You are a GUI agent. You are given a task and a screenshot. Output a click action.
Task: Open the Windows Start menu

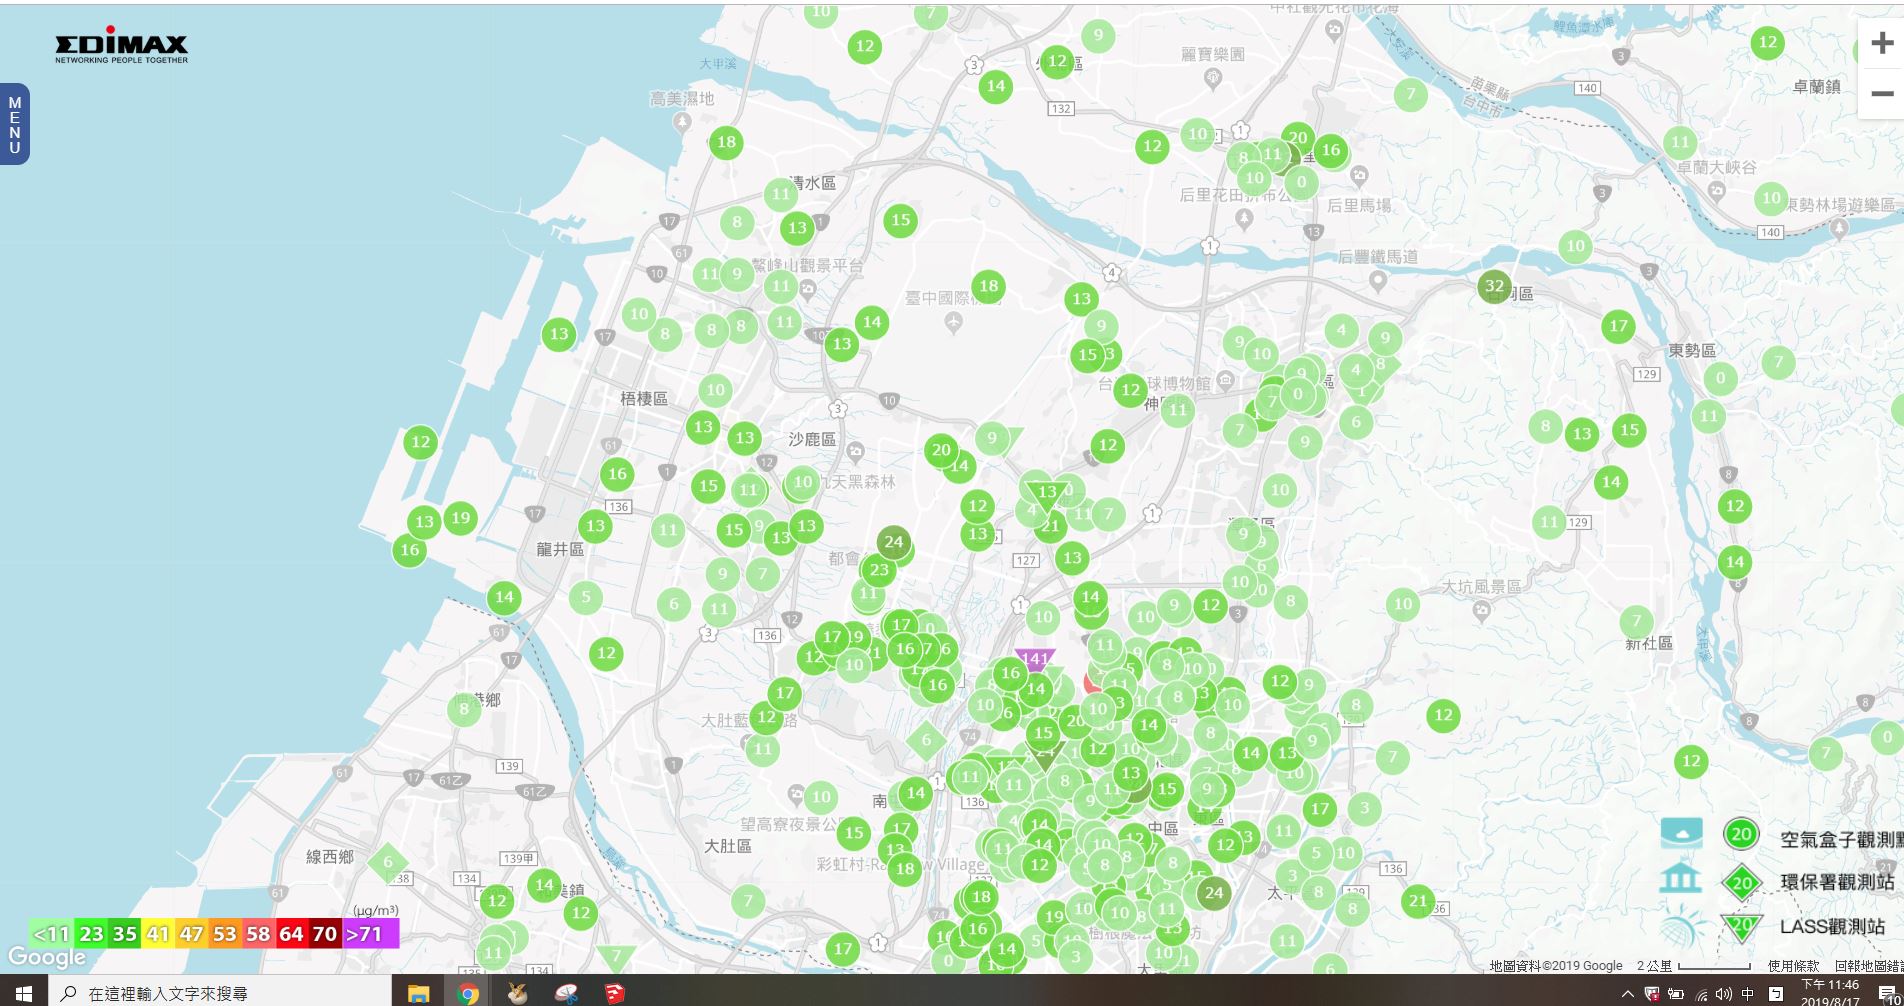23,993
